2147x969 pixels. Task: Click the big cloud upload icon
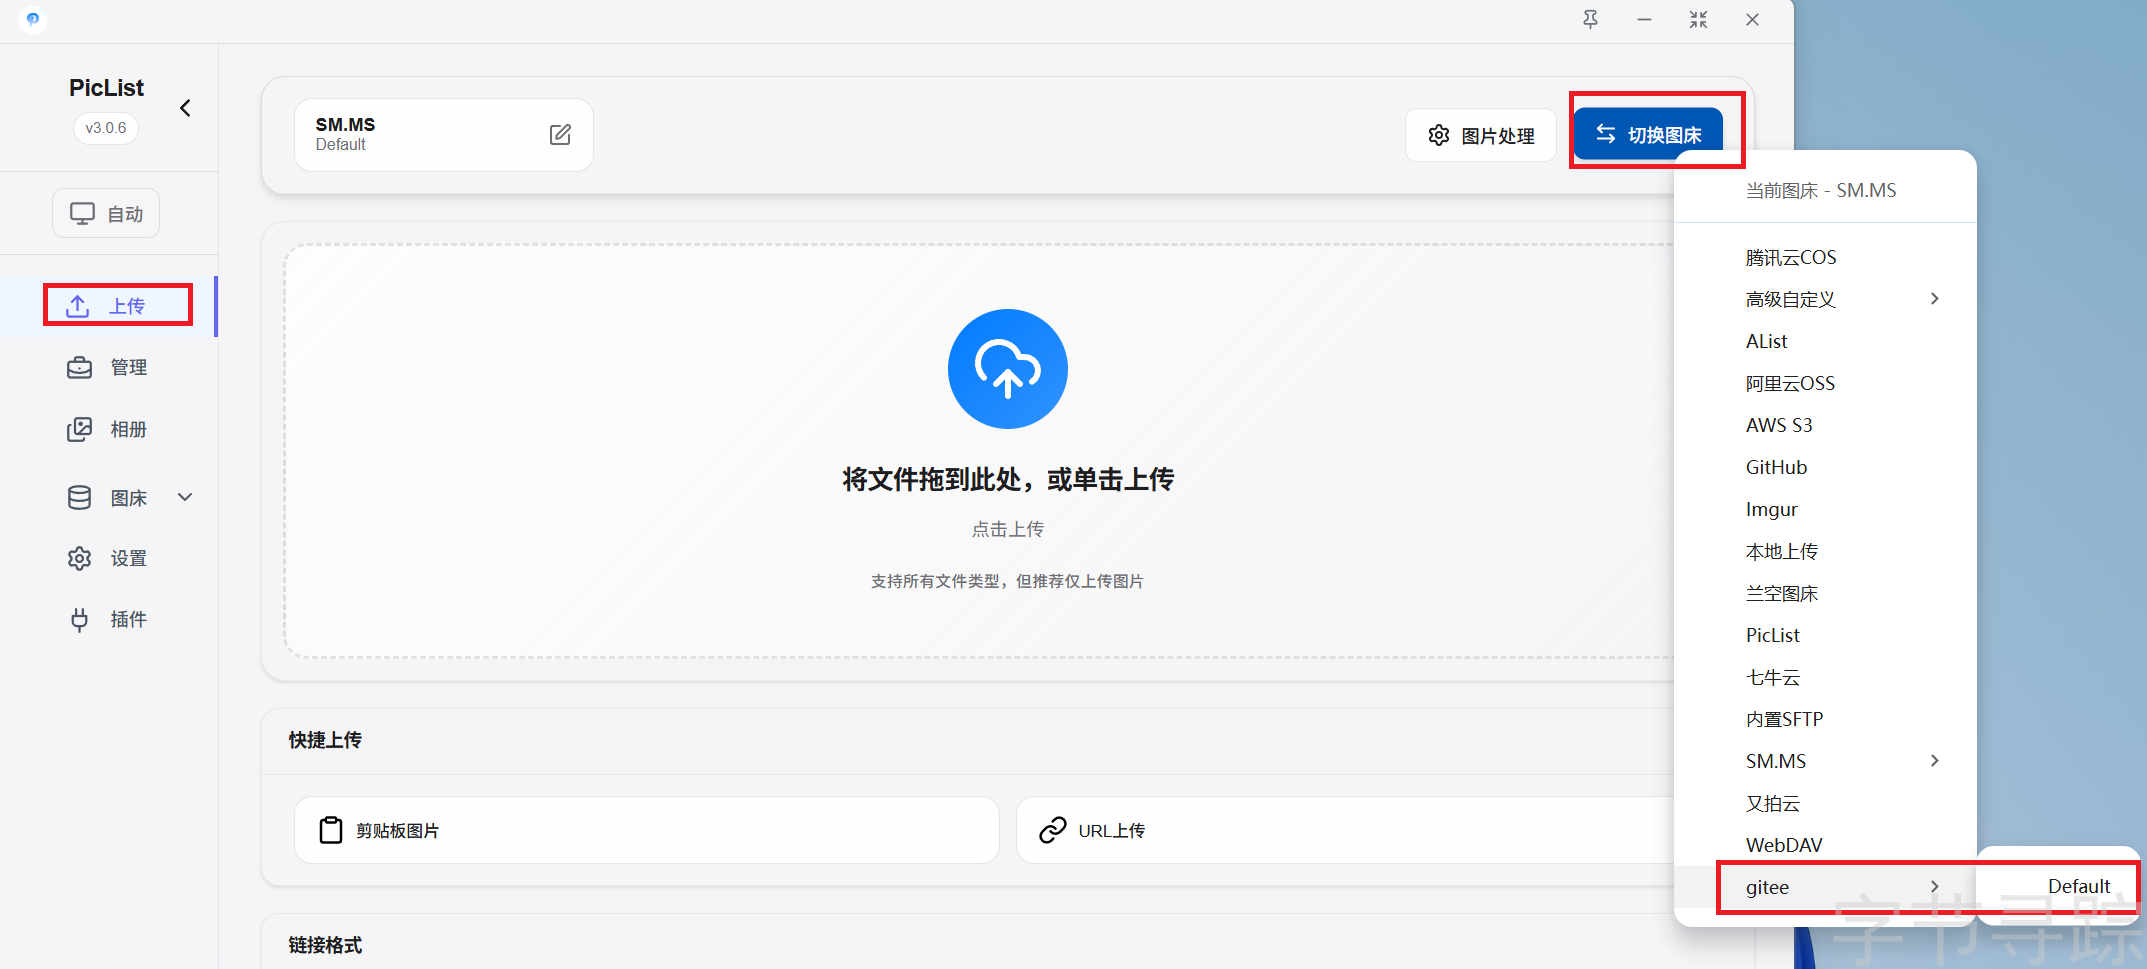1007,369
